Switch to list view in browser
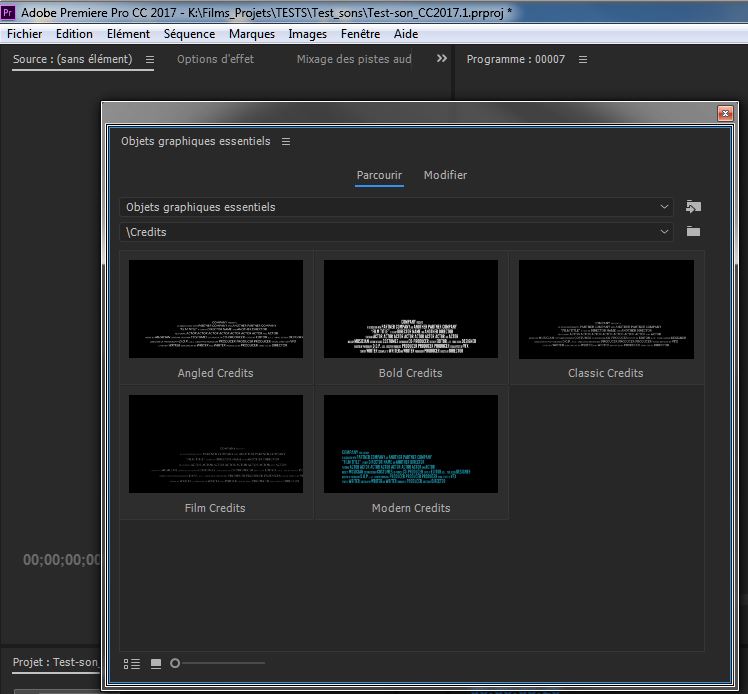This screenshot has height=694, width=748. [x=132, y=663]
